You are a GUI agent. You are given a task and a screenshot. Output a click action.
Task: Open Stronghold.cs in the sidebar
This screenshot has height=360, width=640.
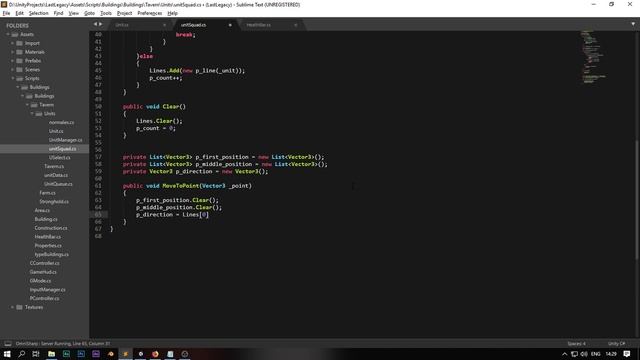tap(54, 201)
